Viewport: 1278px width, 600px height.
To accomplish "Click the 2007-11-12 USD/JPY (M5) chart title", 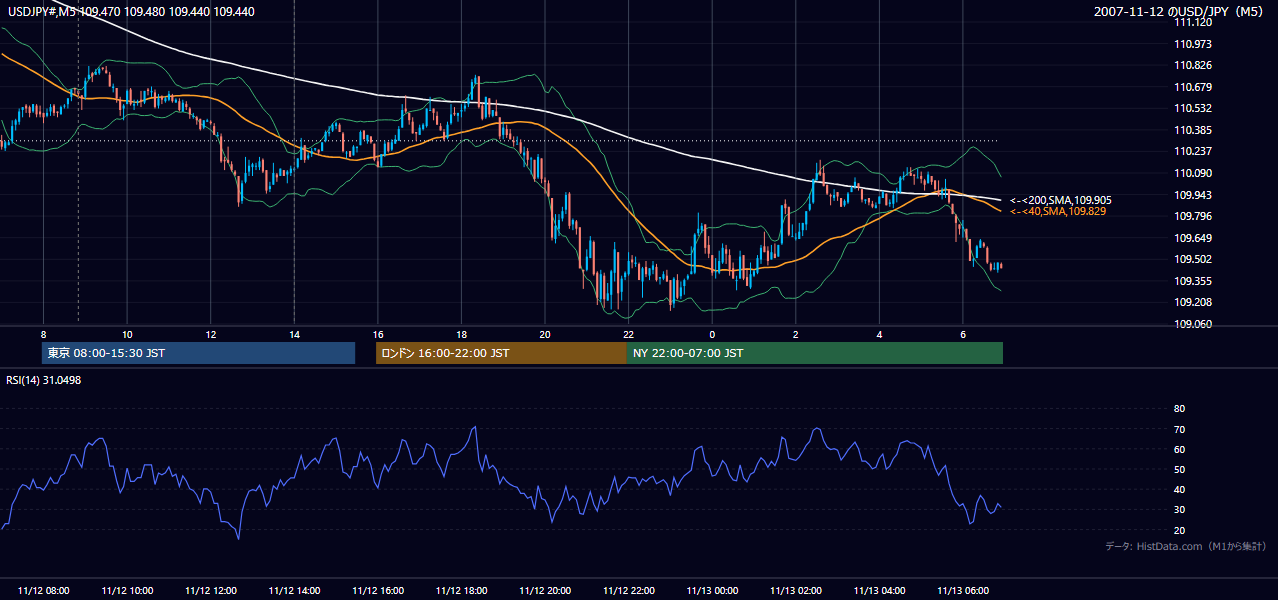I will (1180, 11).
